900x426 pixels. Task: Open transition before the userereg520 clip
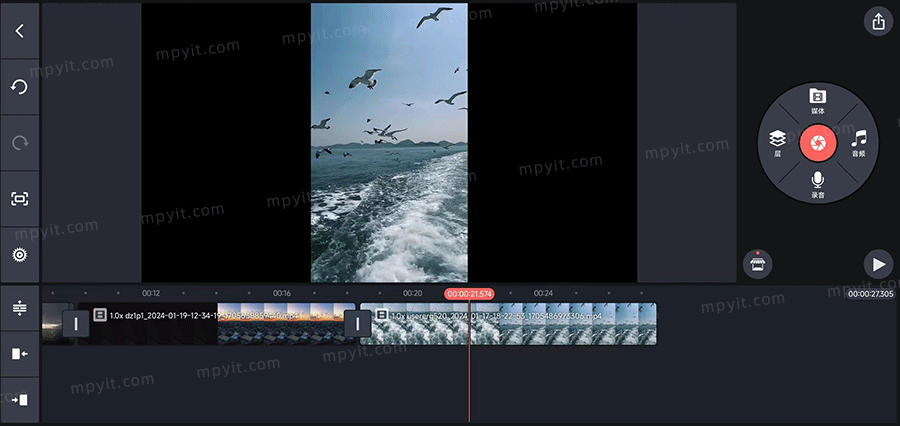click(358, 324)
